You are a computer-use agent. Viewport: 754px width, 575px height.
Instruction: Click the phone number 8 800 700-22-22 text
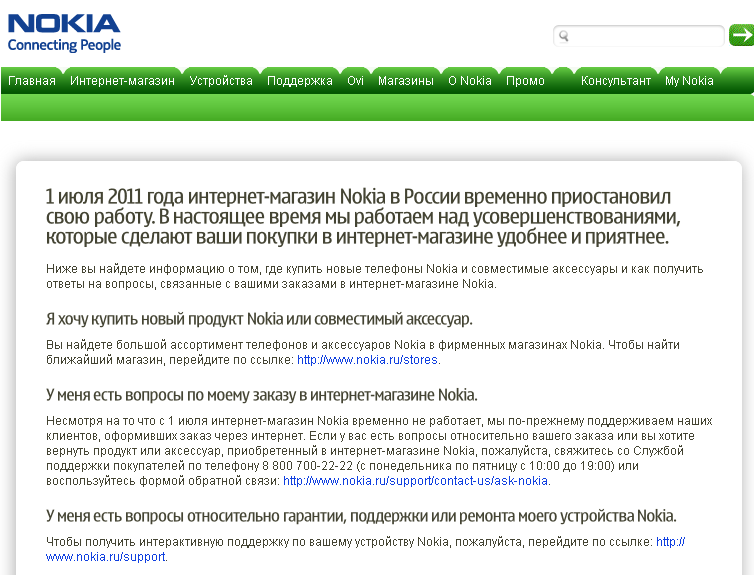pyautogui.click(x=307, y=466)
